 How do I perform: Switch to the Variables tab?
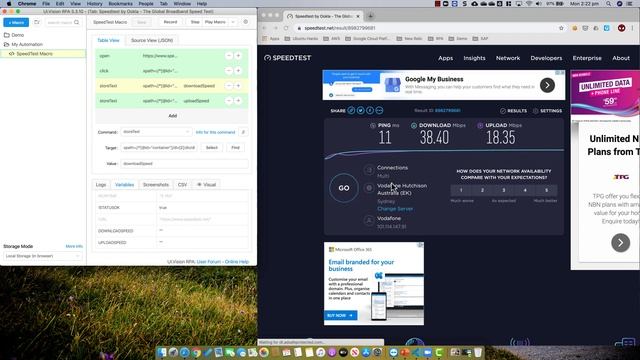(124, 185)
